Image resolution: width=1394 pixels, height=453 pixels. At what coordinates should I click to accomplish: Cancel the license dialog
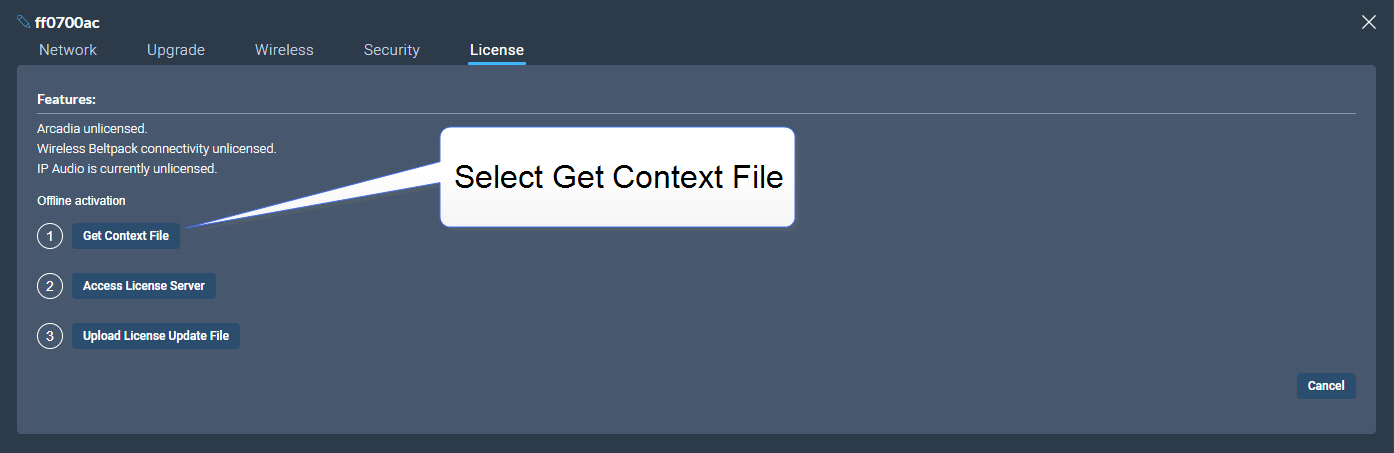[1326, 386]
